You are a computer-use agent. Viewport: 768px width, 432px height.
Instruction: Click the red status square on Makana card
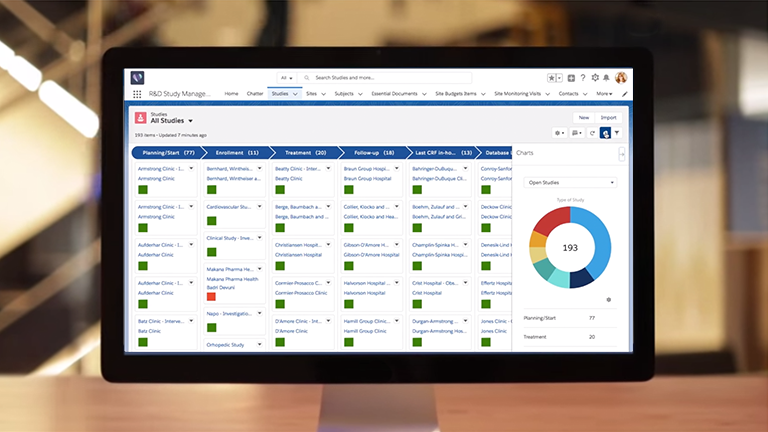(211, 297)
